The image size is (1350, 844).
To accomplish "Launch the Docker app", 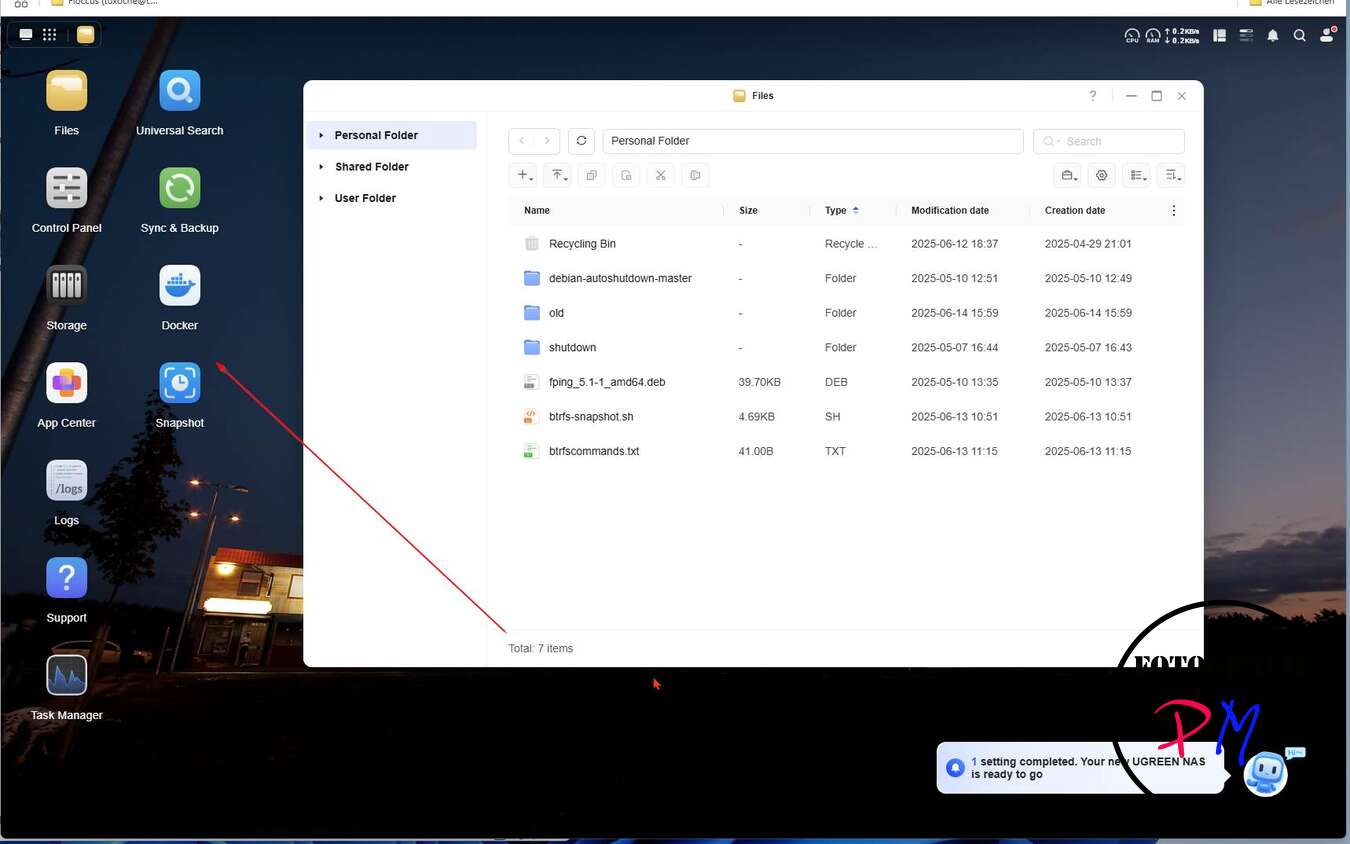I will coord(180,286).
